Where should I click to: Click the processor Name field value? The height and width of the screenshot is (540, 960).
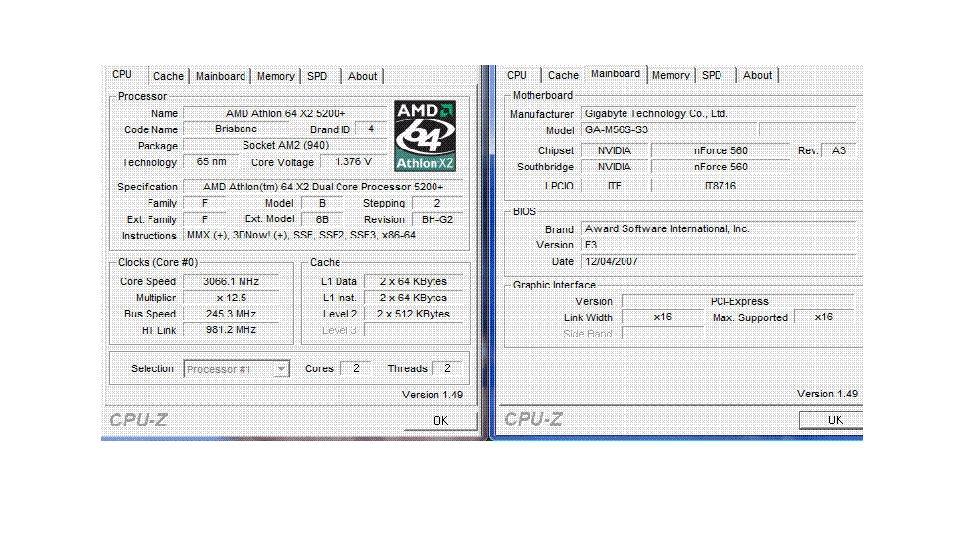(285, 113)
